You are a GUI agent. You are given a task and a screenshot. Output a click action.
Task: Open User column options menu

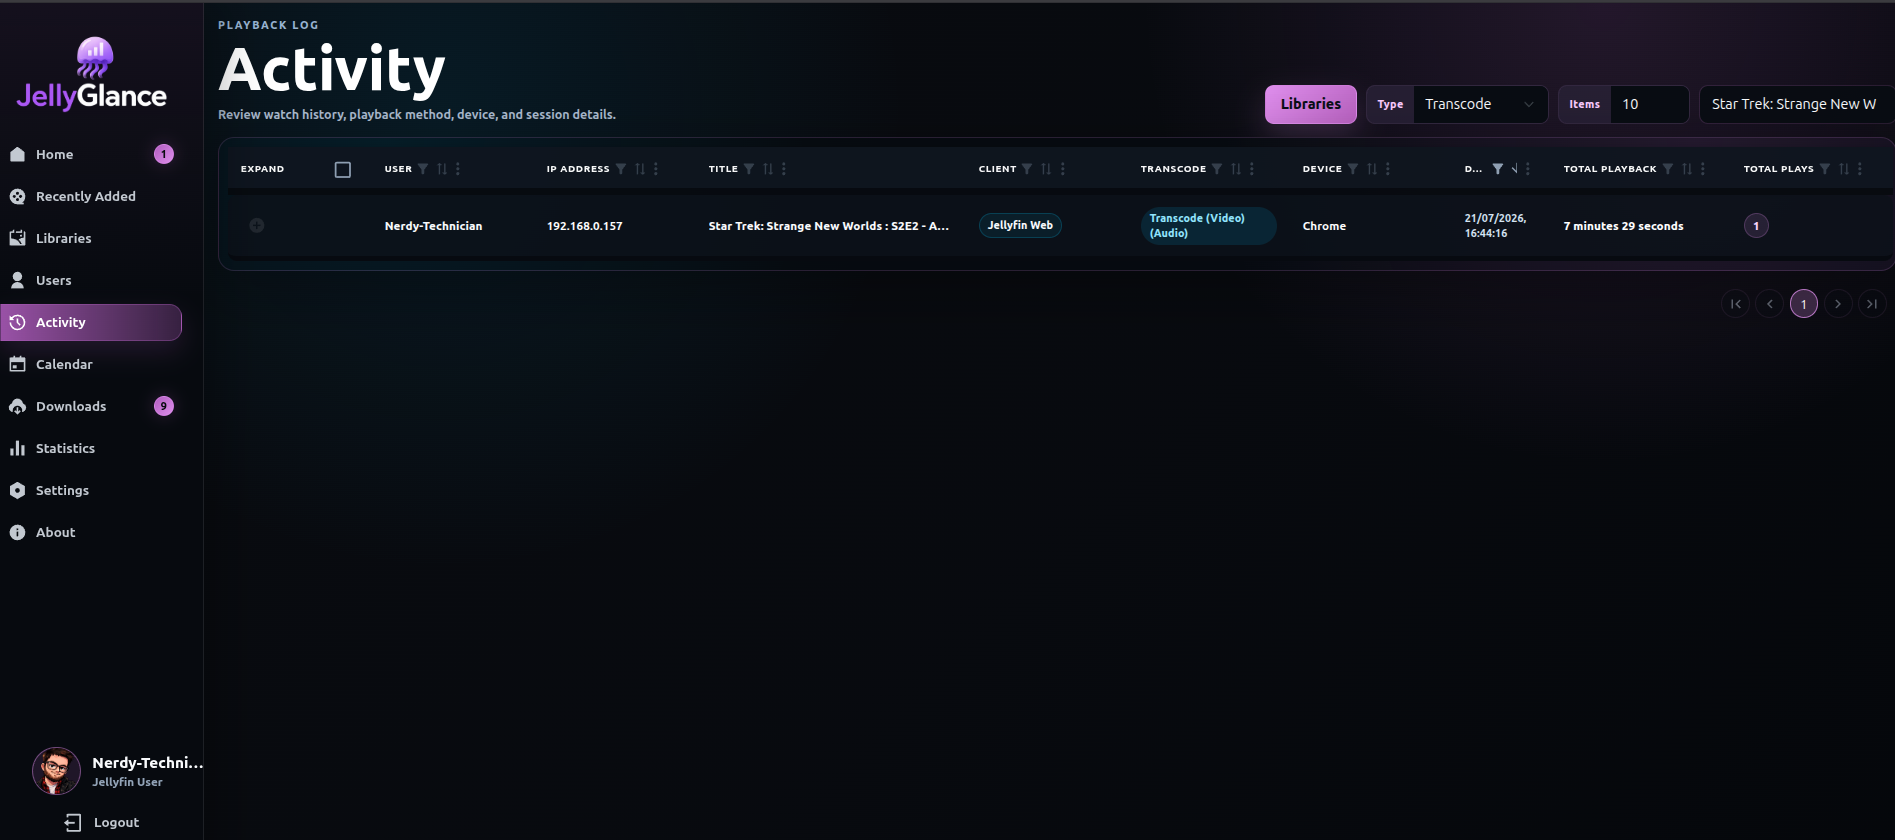(458, 169)
